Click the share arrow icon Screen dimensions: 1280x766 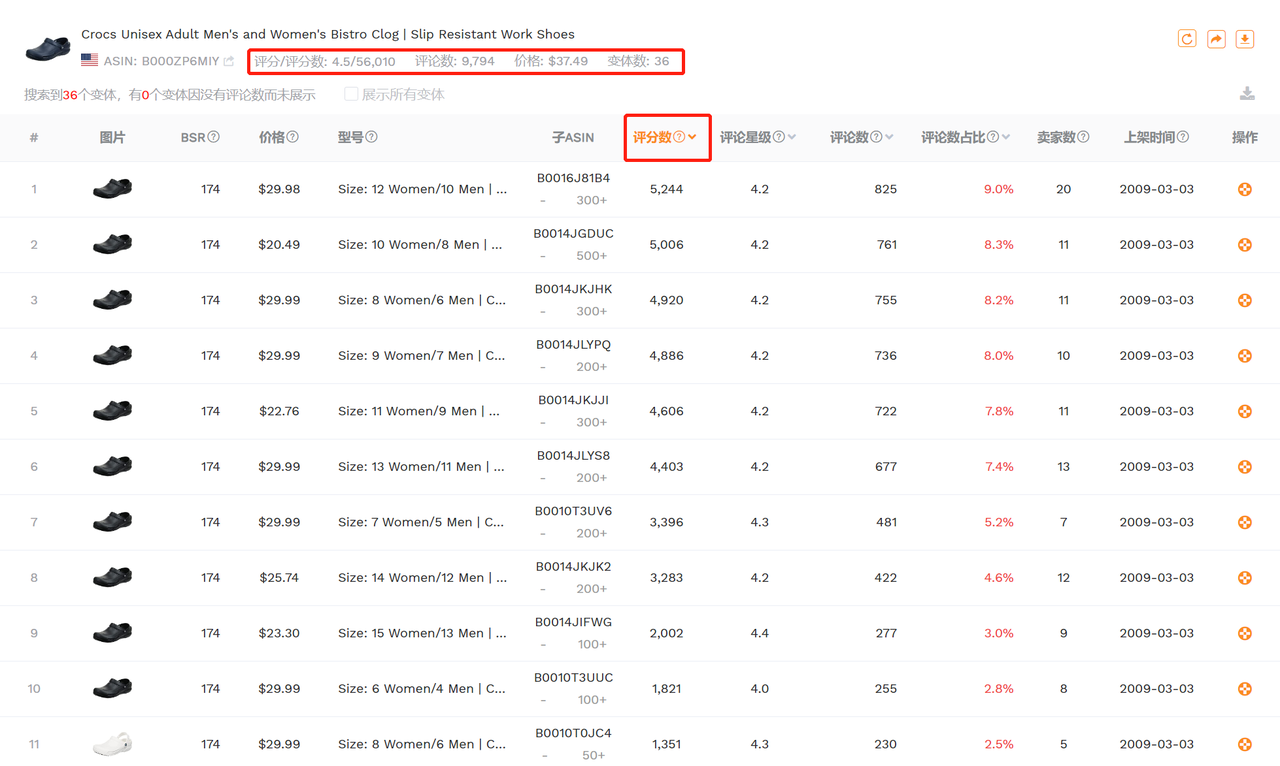[1216, 39]
